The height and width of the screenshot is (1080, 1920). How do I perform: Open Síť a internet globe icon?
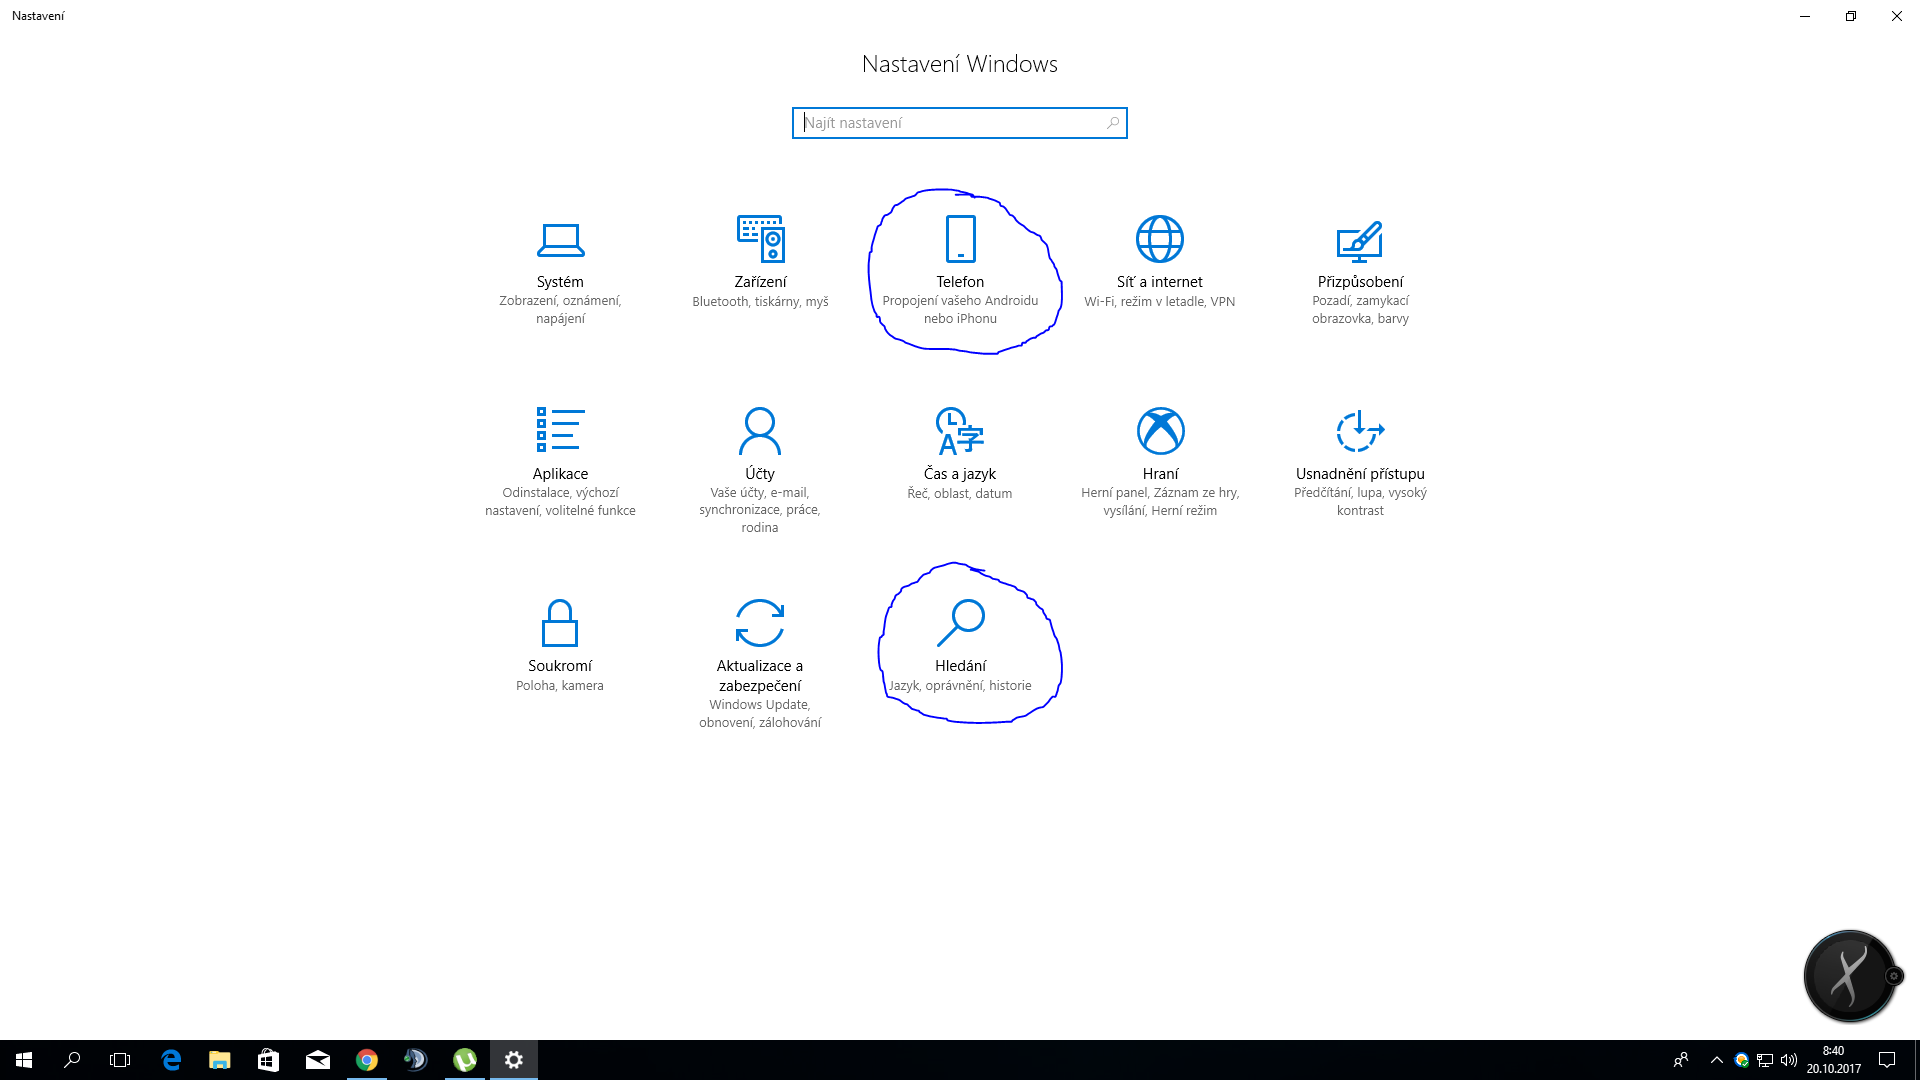1160,240
